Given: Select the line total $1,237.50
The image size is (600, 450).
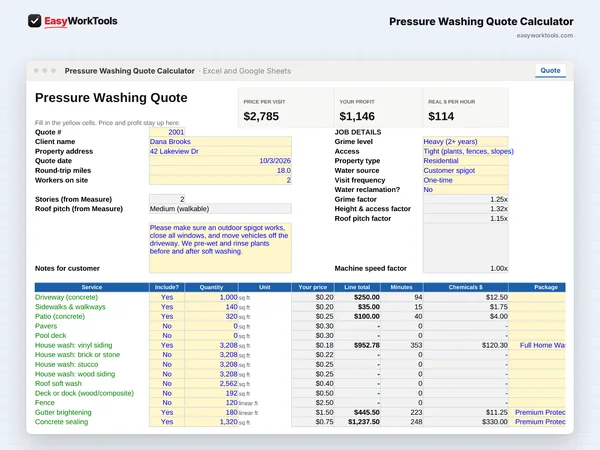Looking at the screenshot, I should click(x=357, y=422).
